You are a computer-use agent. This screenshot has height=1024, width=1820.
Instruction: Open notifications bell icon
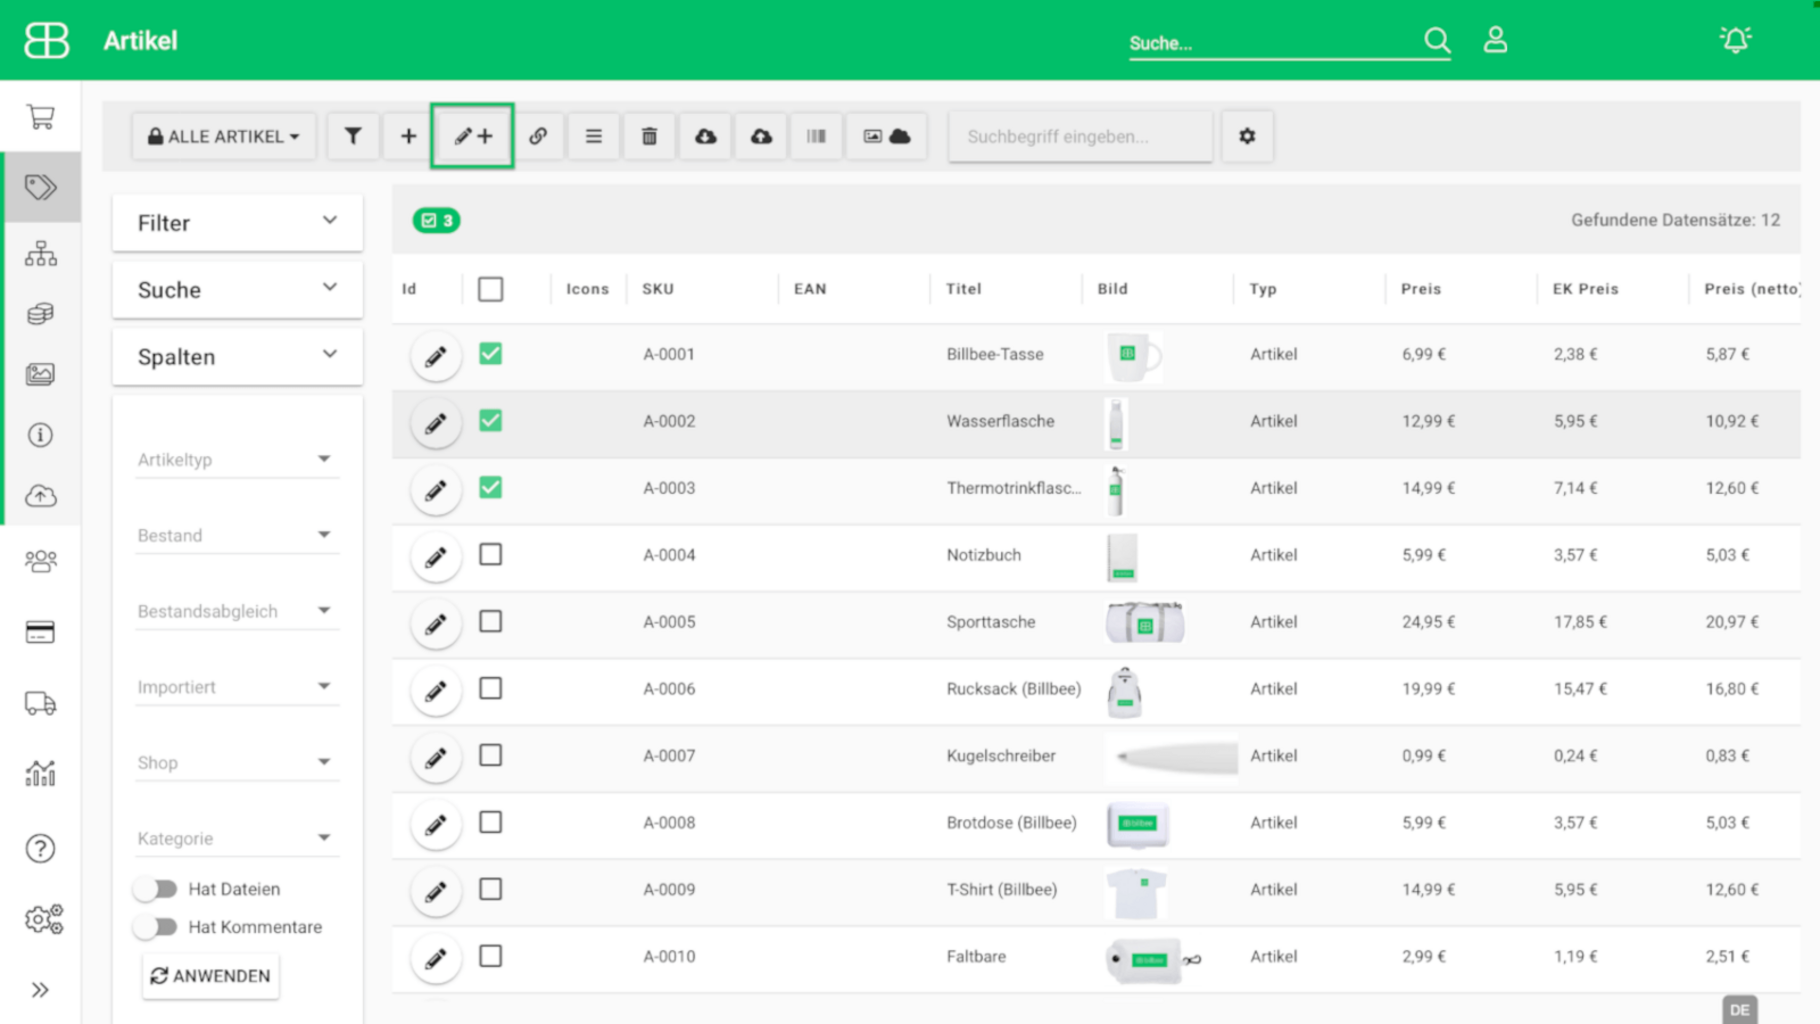pyautogui.click(x=1735, y=40)
